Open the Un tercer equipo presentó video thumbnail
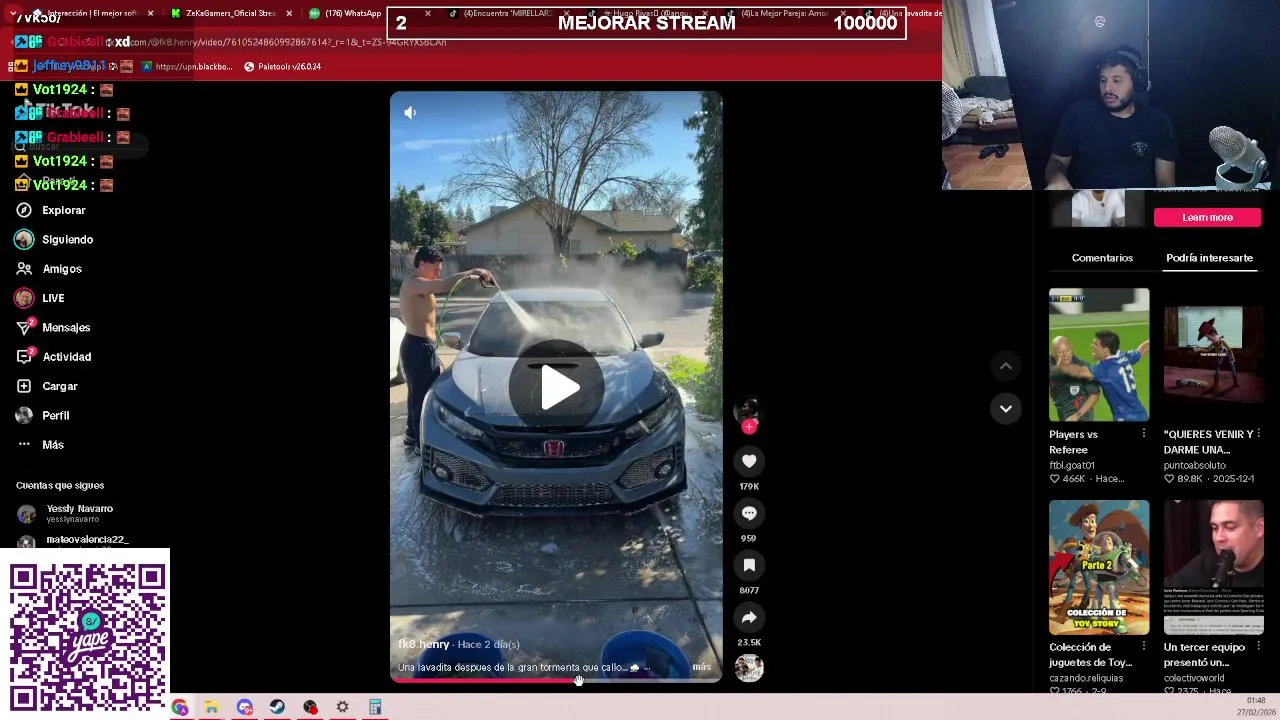The image size is (1280, 720). pos(1213,567)
